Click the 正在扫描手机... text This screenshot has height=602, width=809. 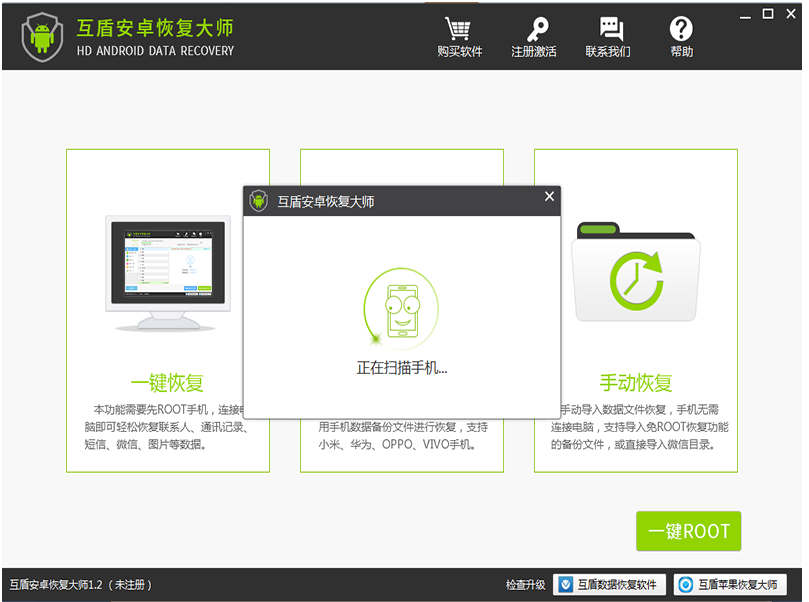tap(401, 368)
